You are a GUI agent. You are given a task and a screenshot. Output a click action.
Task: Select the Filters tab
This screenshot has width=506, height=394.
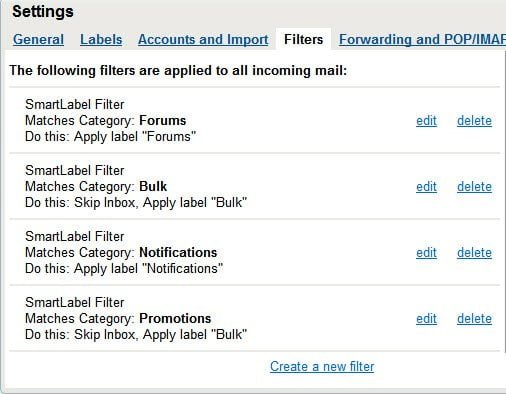(x=303, y=39)
